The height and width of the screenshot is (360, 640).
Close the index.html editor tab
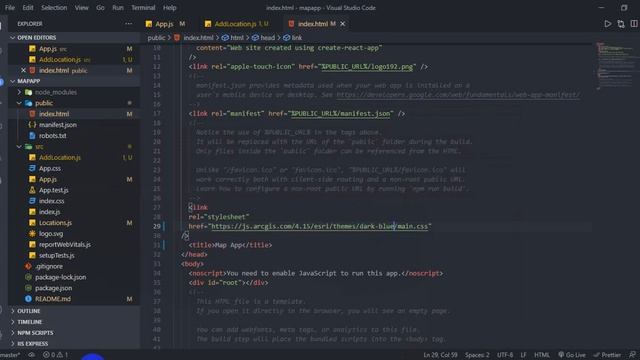pos(343,24)
